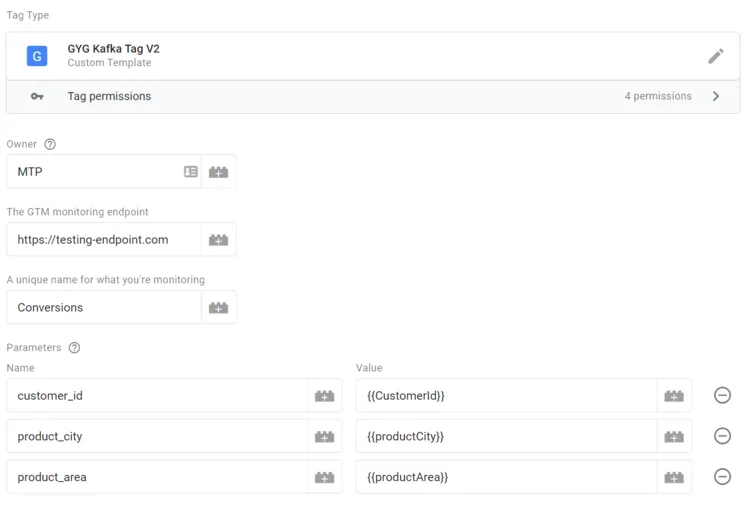Remove the product_city parameter row
The height and width of the screenshot is (506, 750).
point(722,436)
